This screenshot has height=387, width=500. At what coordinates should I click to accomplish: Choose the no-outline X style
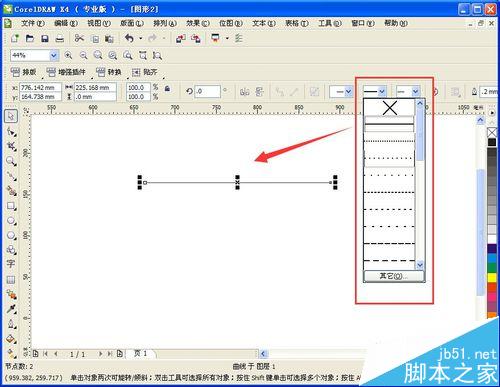coord(389,108)
